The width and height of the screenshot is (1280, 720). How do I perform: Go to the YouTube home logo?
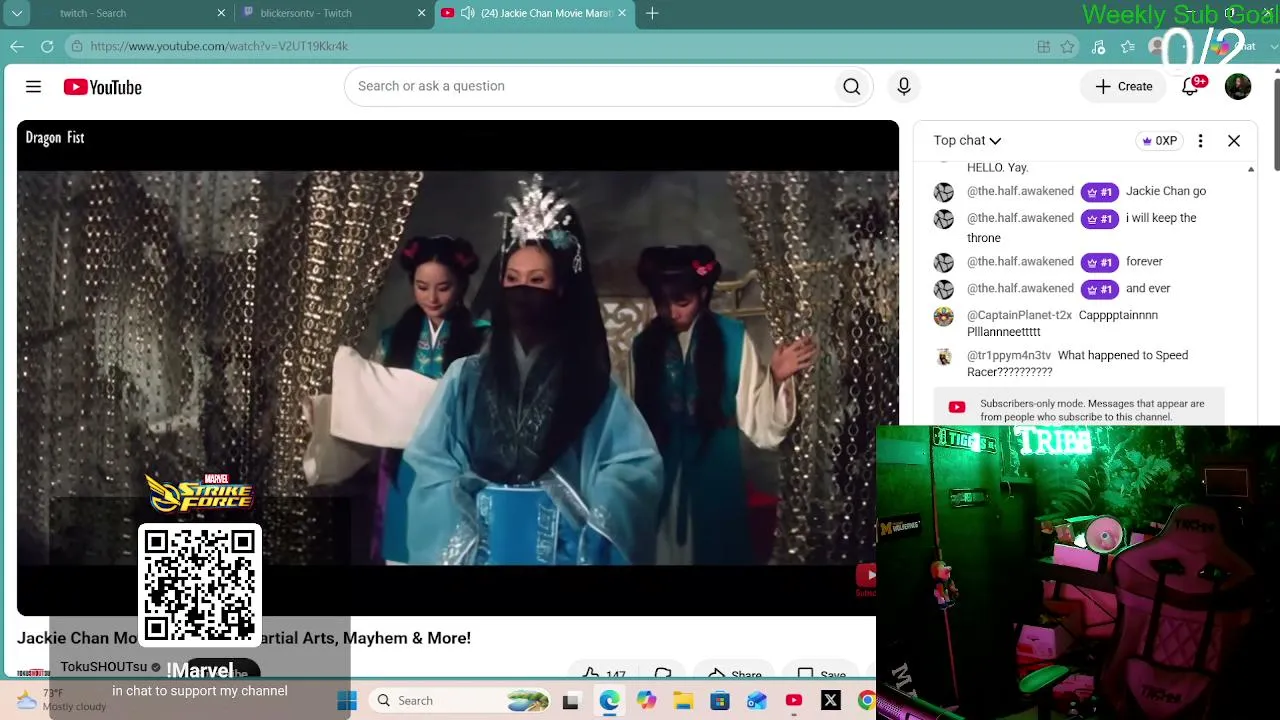coord(103,87)
